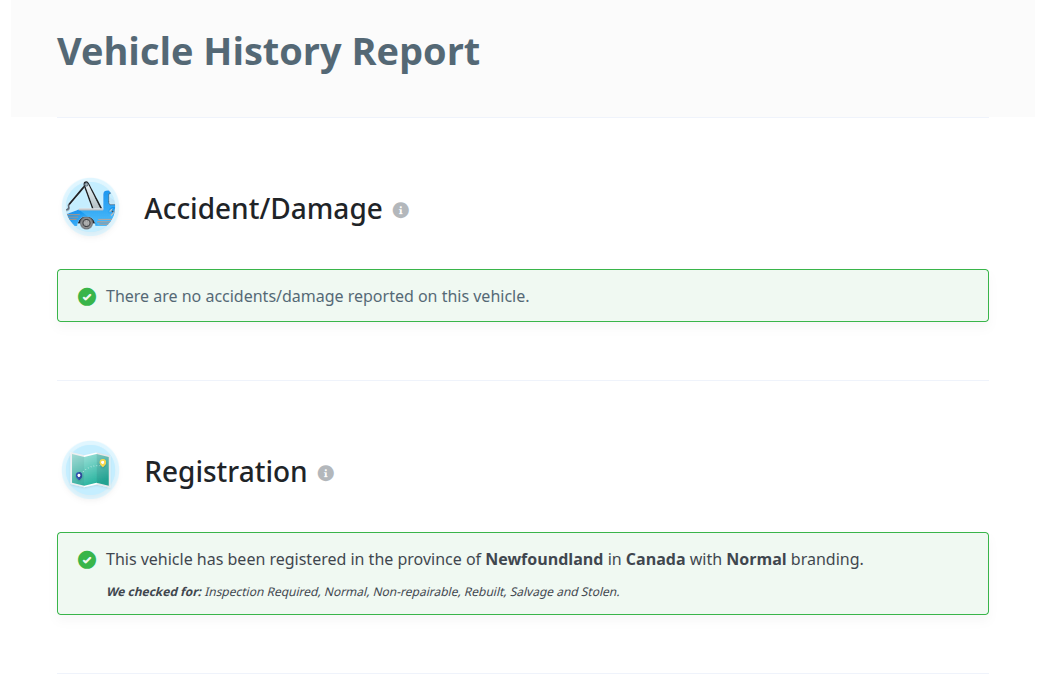
Task: Click "Salvage" in the checked list
Action: (531, 592)
